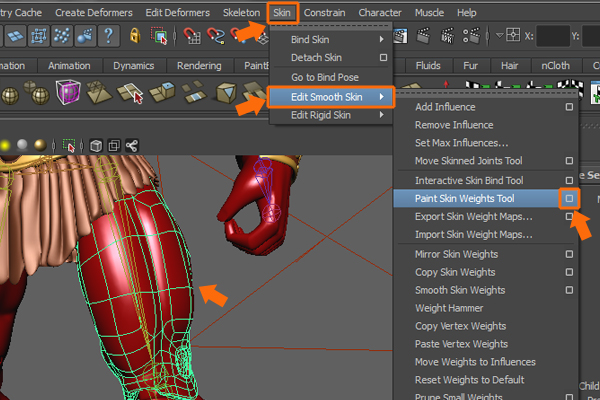Switch to the Dynamics shelf tab
This screenshot has height=400, width=600.
tap(133, 66)
